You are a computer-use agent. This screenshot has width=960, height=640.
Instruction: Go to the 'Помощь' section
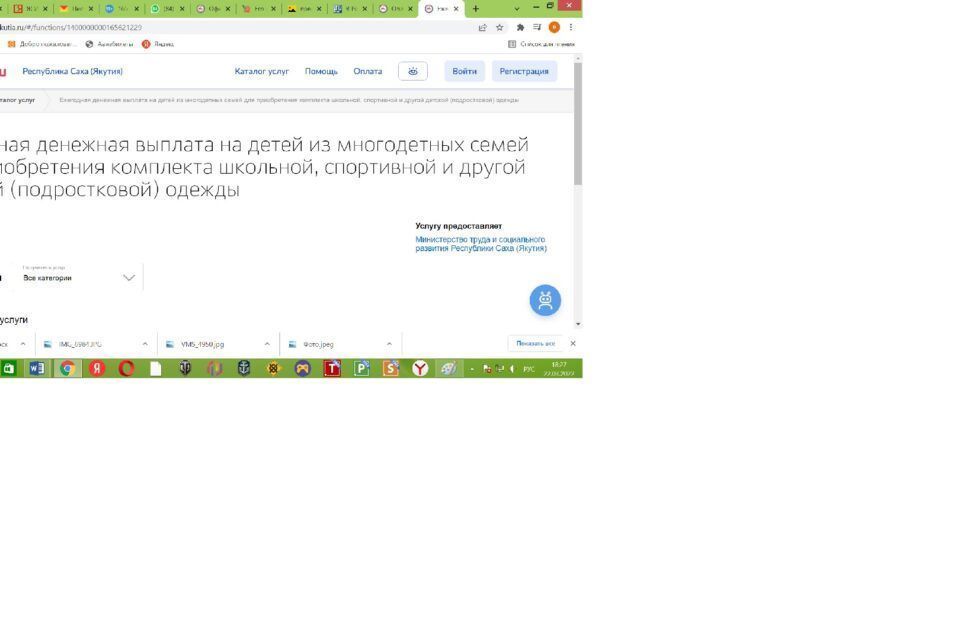(x=321, y=71)
